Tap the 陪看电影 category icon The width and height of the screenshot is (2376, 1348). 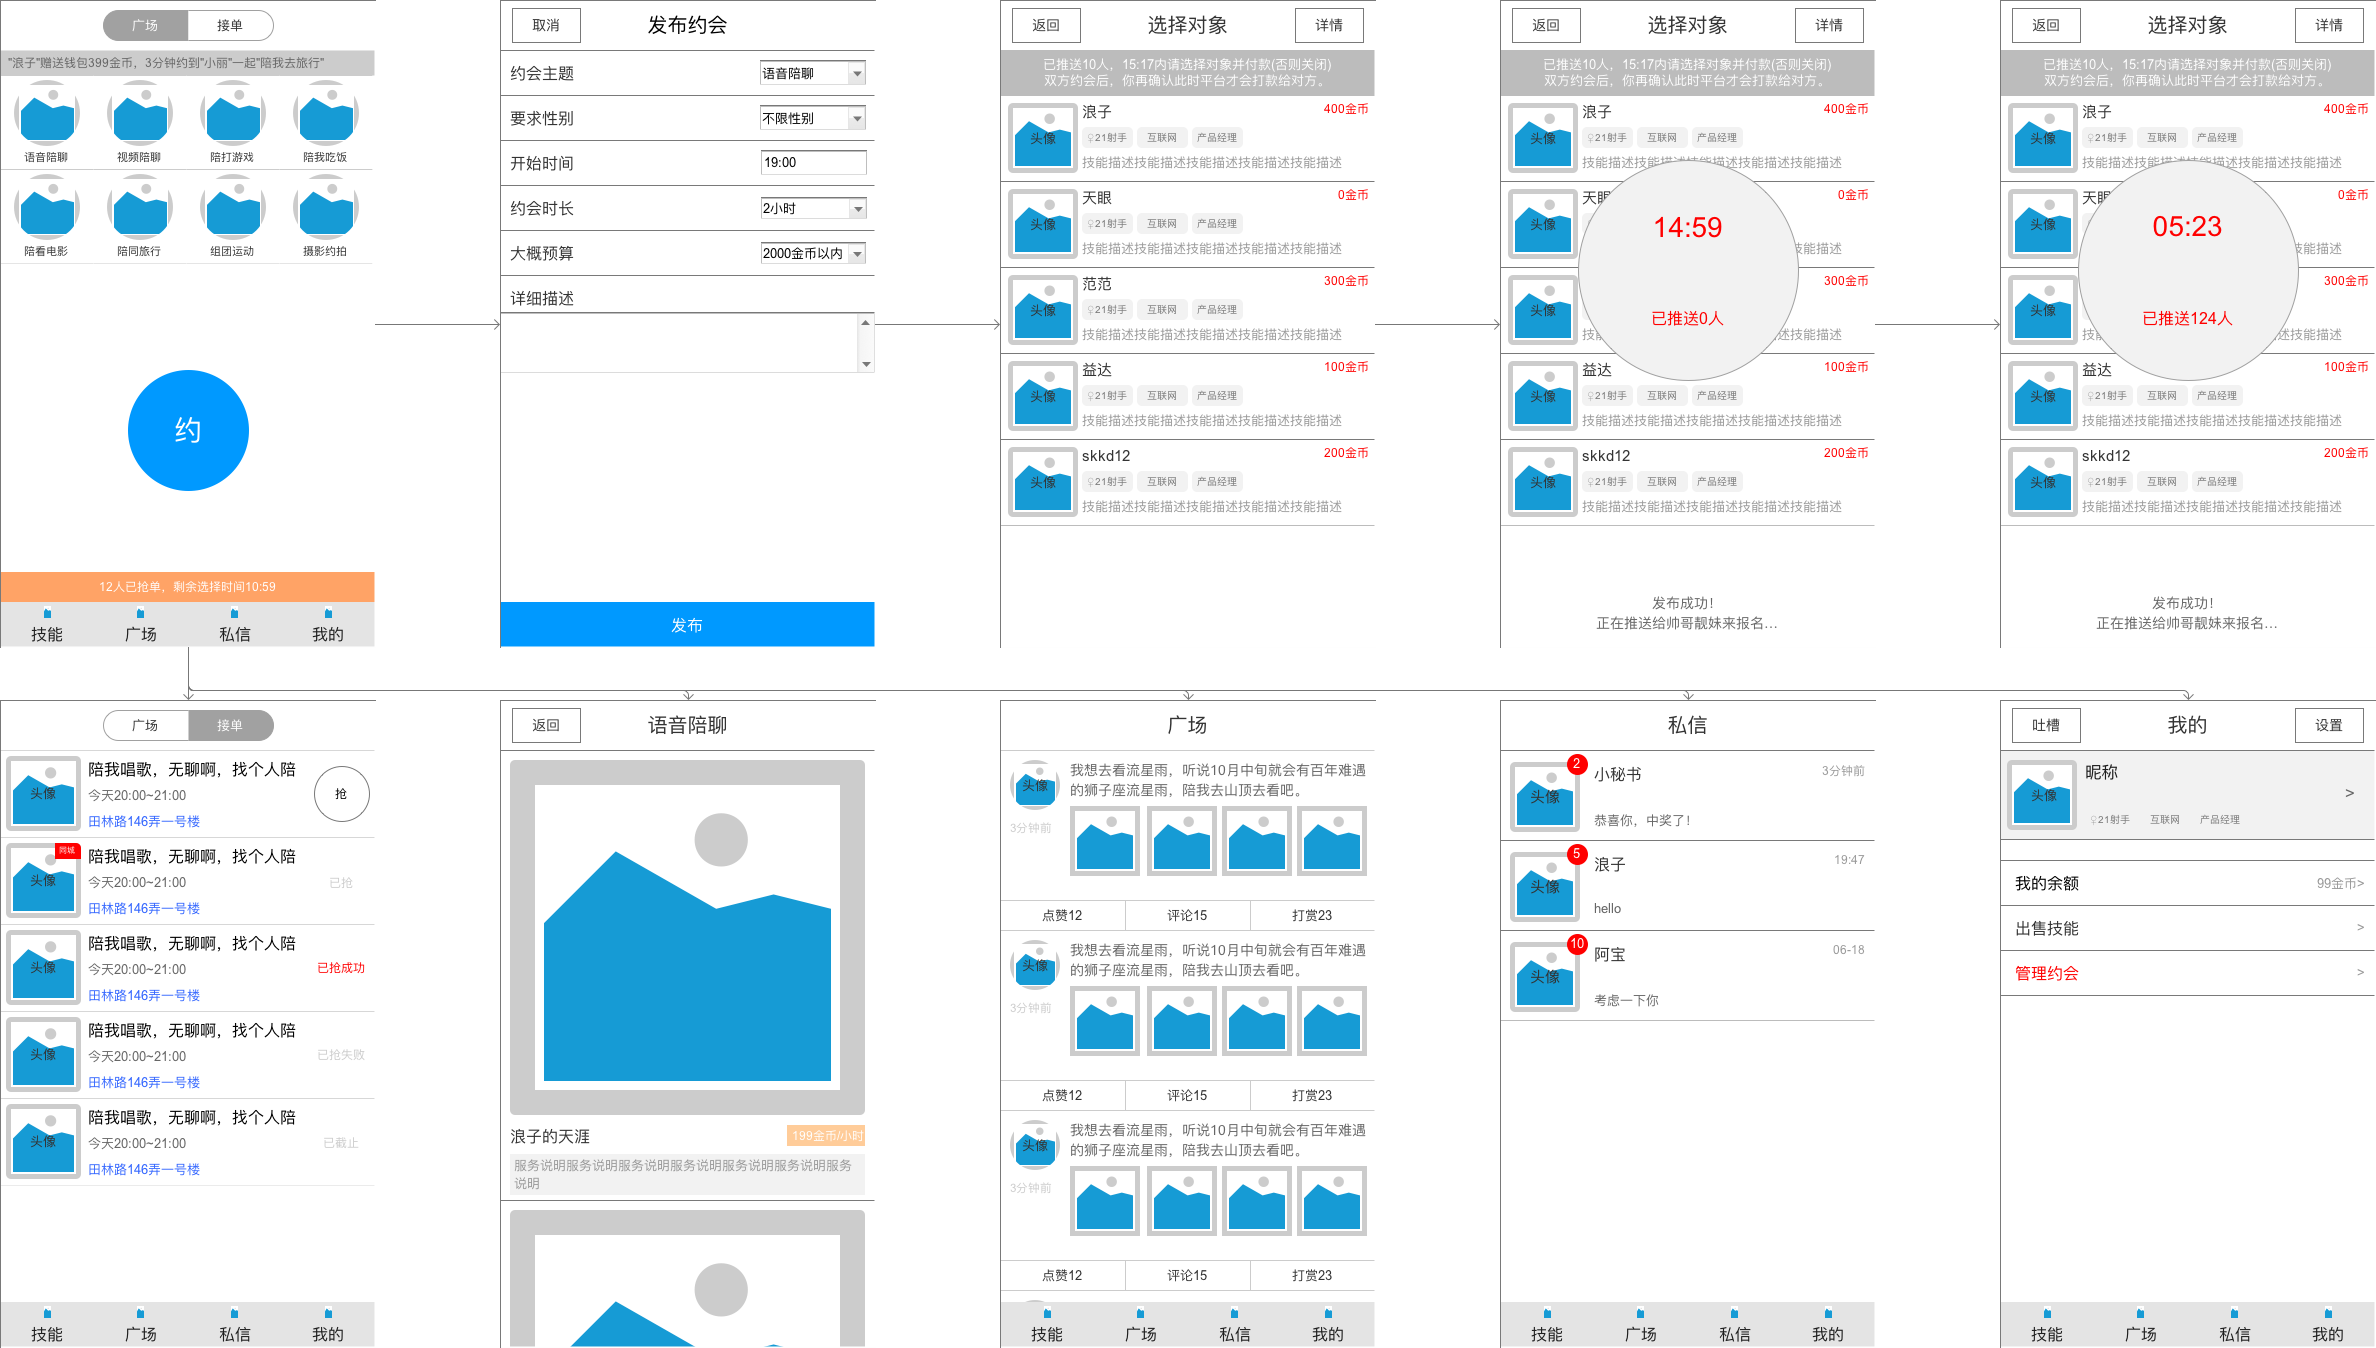[x=46, y=208]
